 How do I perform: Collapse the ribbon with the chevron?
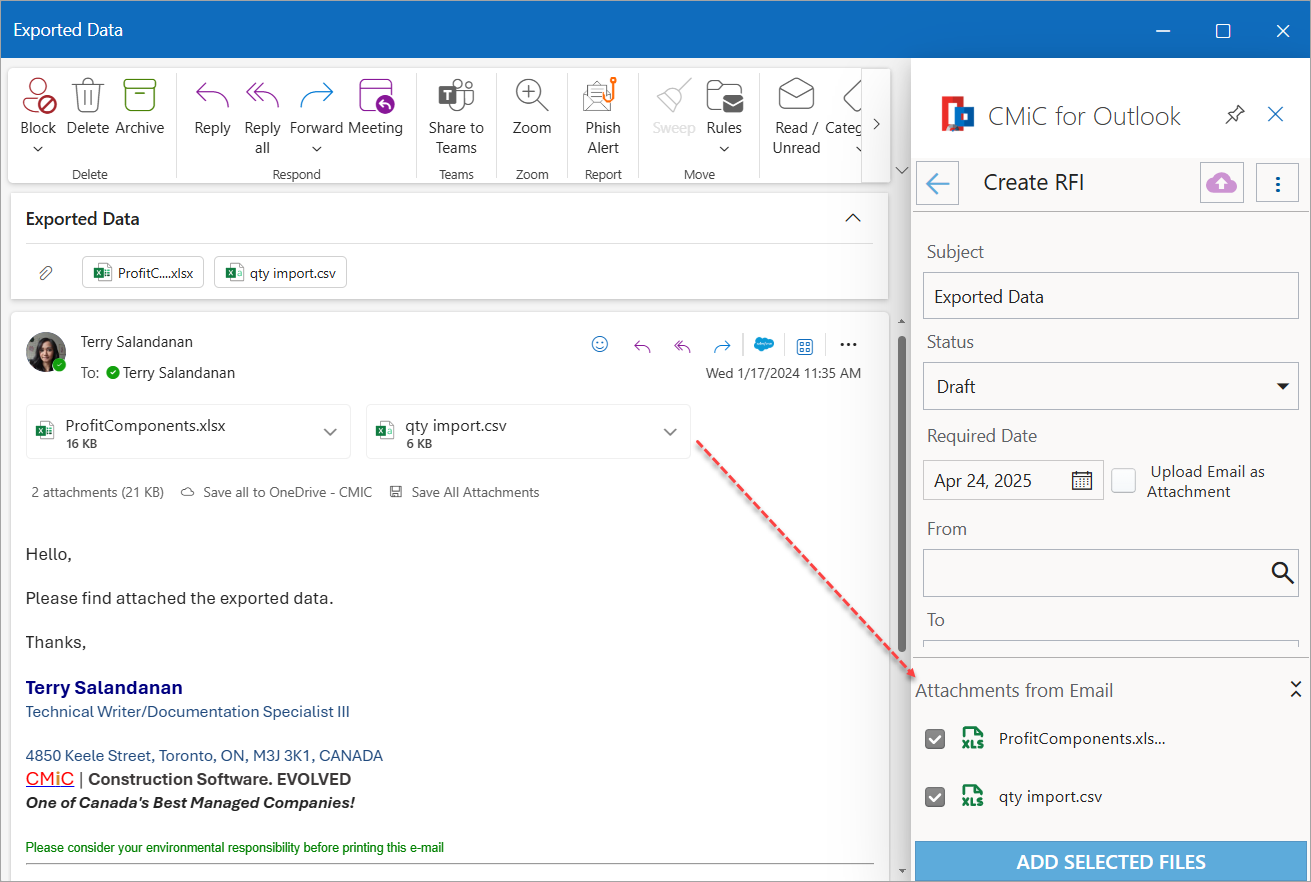pos(900,170)
